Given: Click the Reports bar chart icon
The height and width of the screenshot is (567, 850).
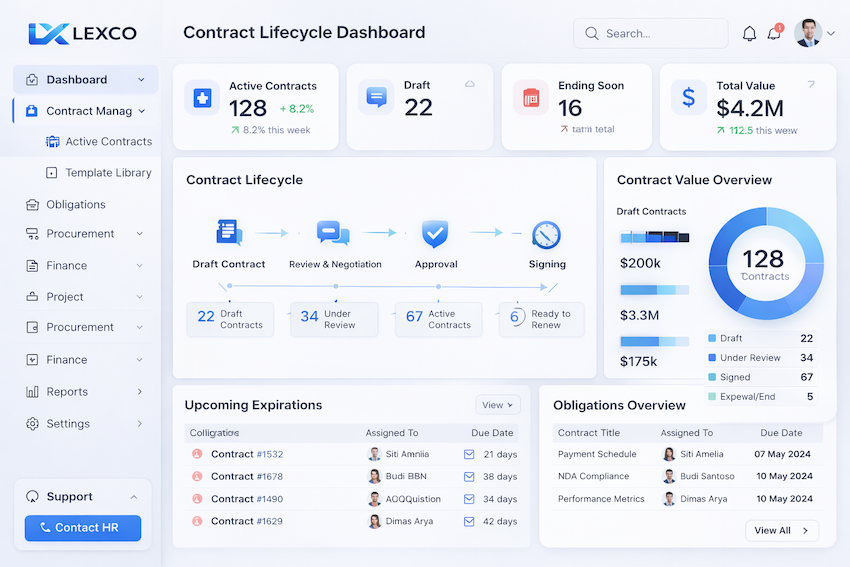Looking at the screenshot, I should point(33,392).
